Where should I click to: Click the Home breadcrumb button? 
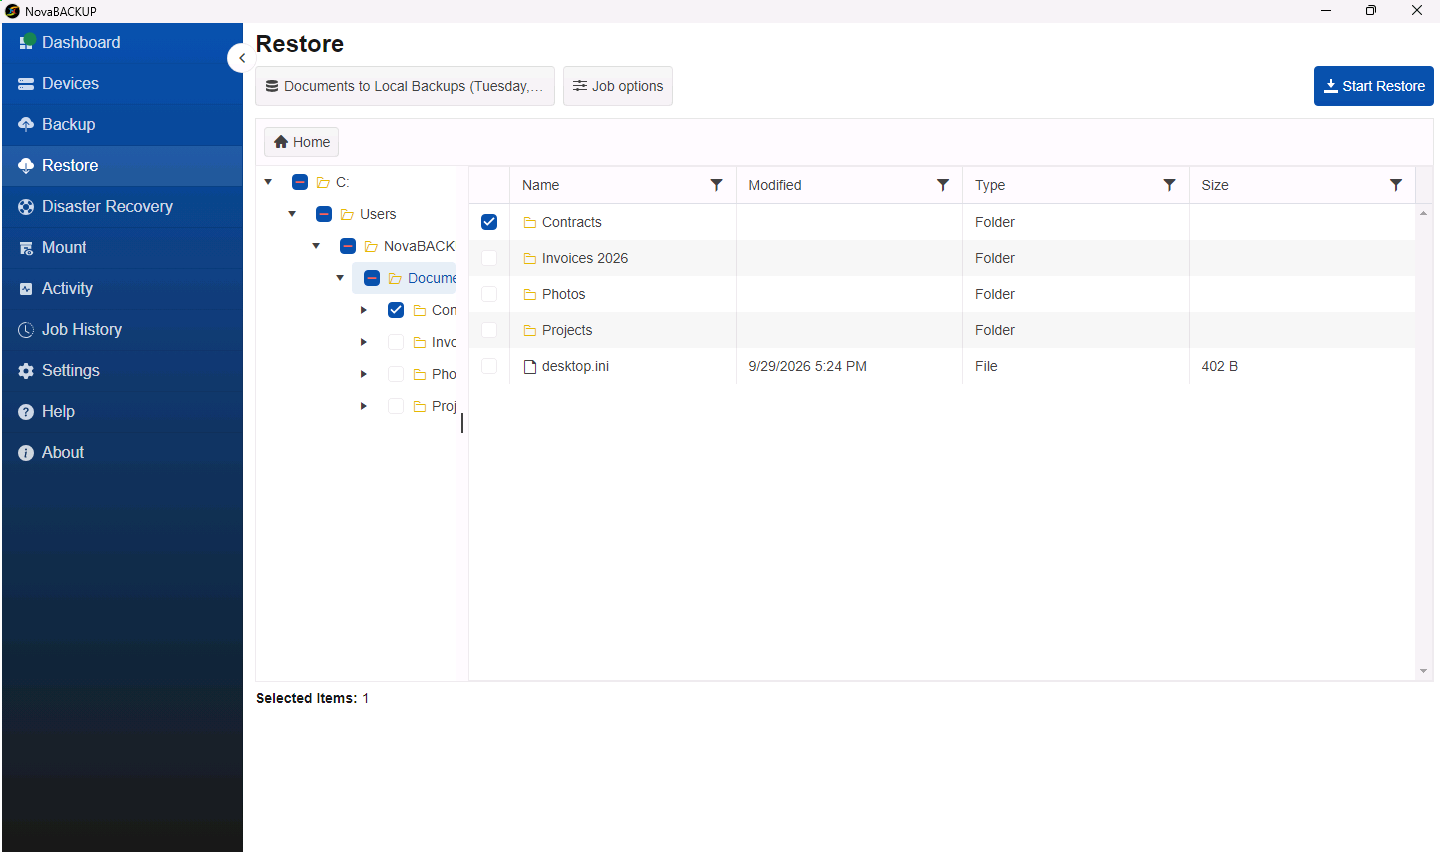(301, 142)
